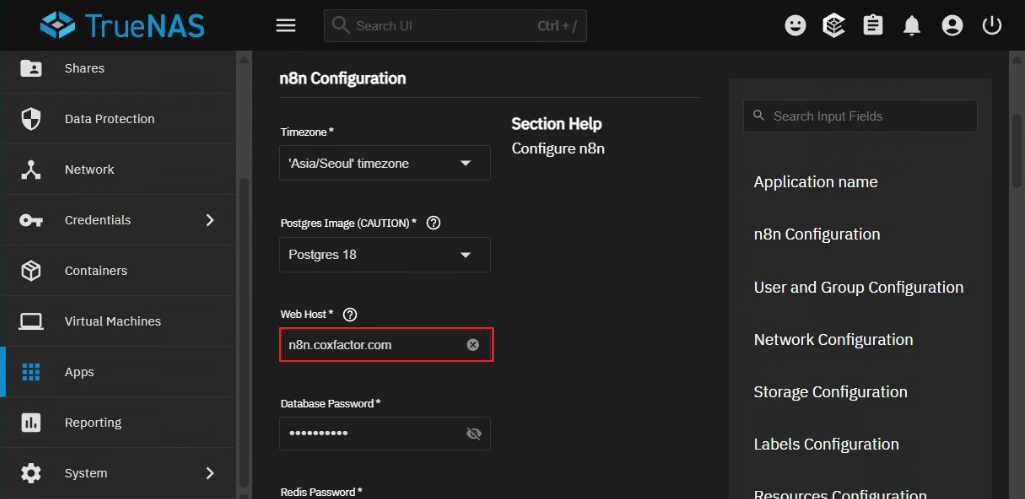Open the Postgres Image dropdown
The height and width of the screenshot is (499, 1025).
click(x=385, y=254)
